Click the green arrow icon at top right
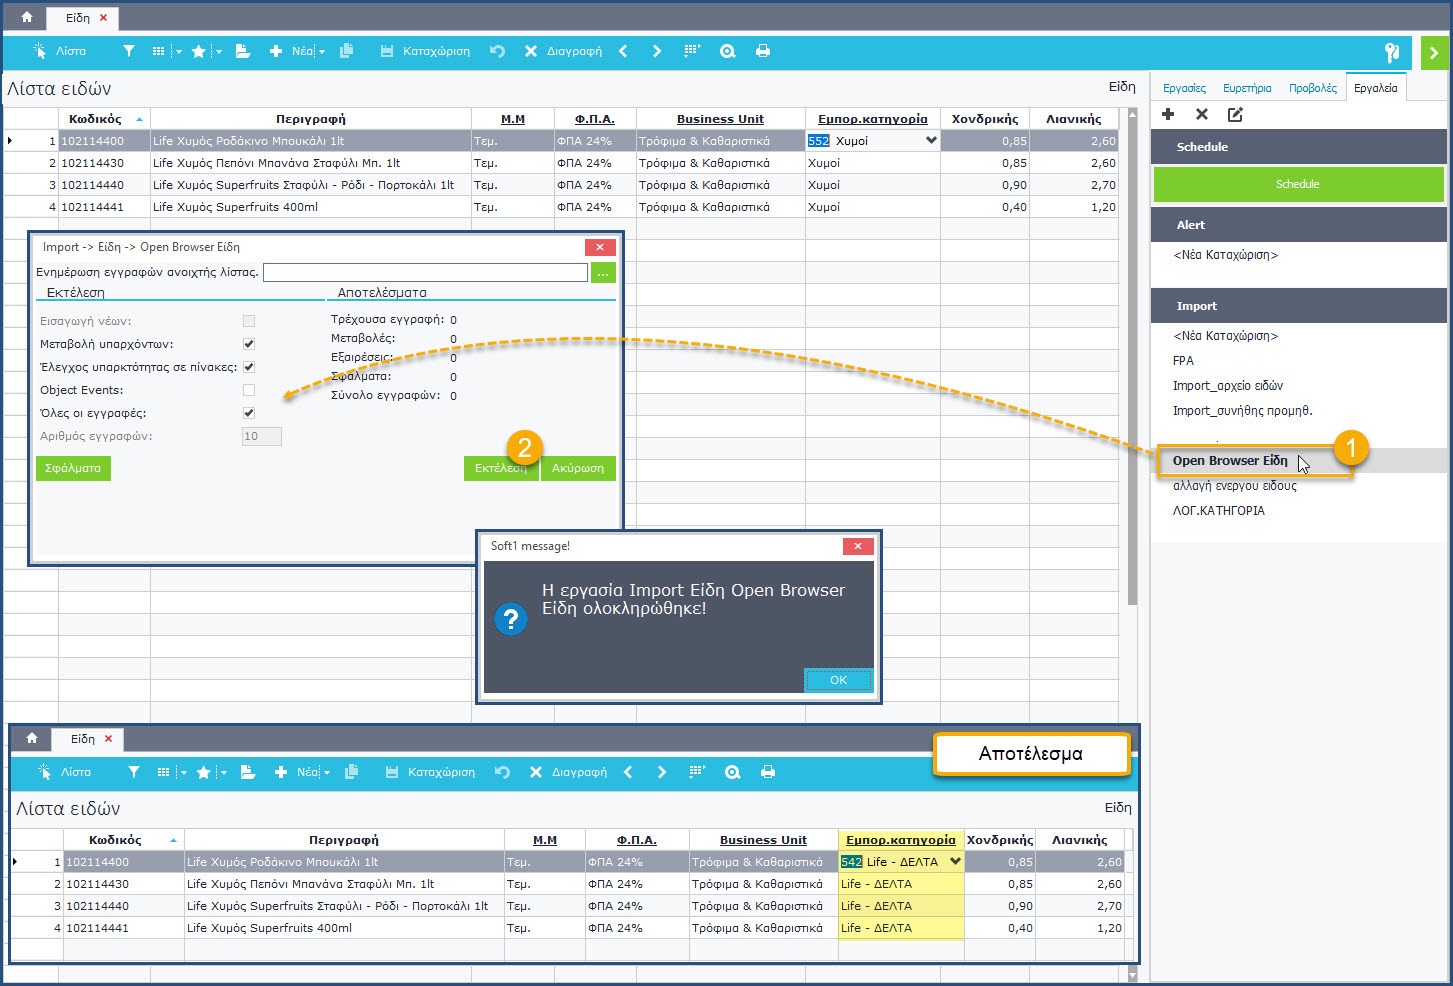This screenshot has width=1453, height=986. (1434, 53)
